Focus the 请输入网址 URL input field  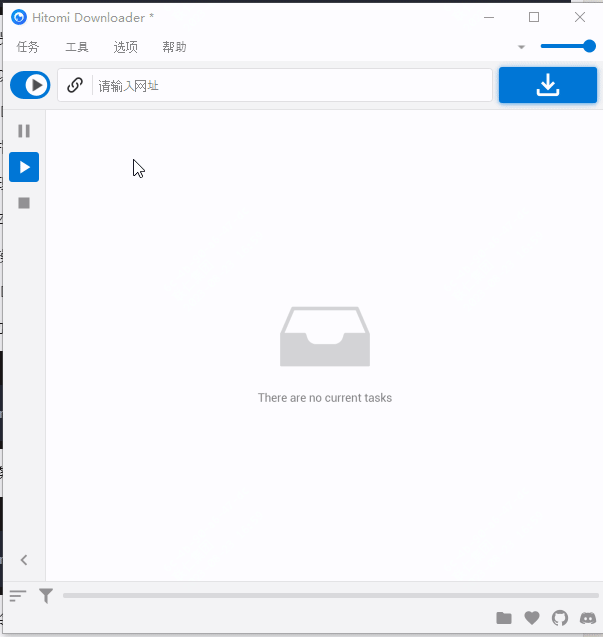coord(290,86)
